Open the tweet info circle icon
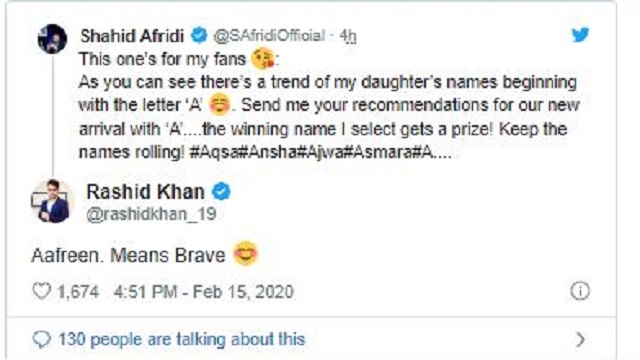The height and width of the screenshot is (360, 640). [580, 291]
